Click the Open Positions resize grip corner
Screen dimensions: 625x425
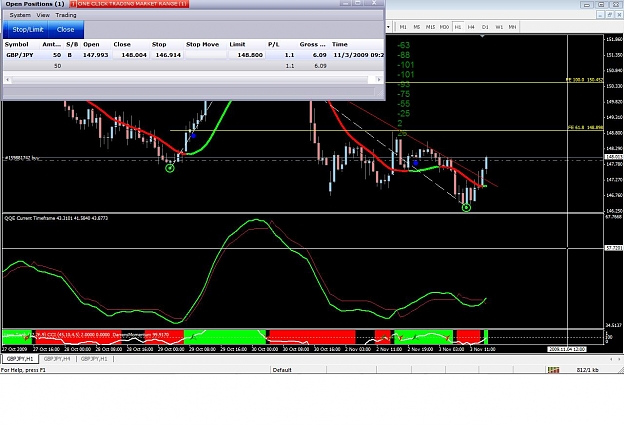380,94
